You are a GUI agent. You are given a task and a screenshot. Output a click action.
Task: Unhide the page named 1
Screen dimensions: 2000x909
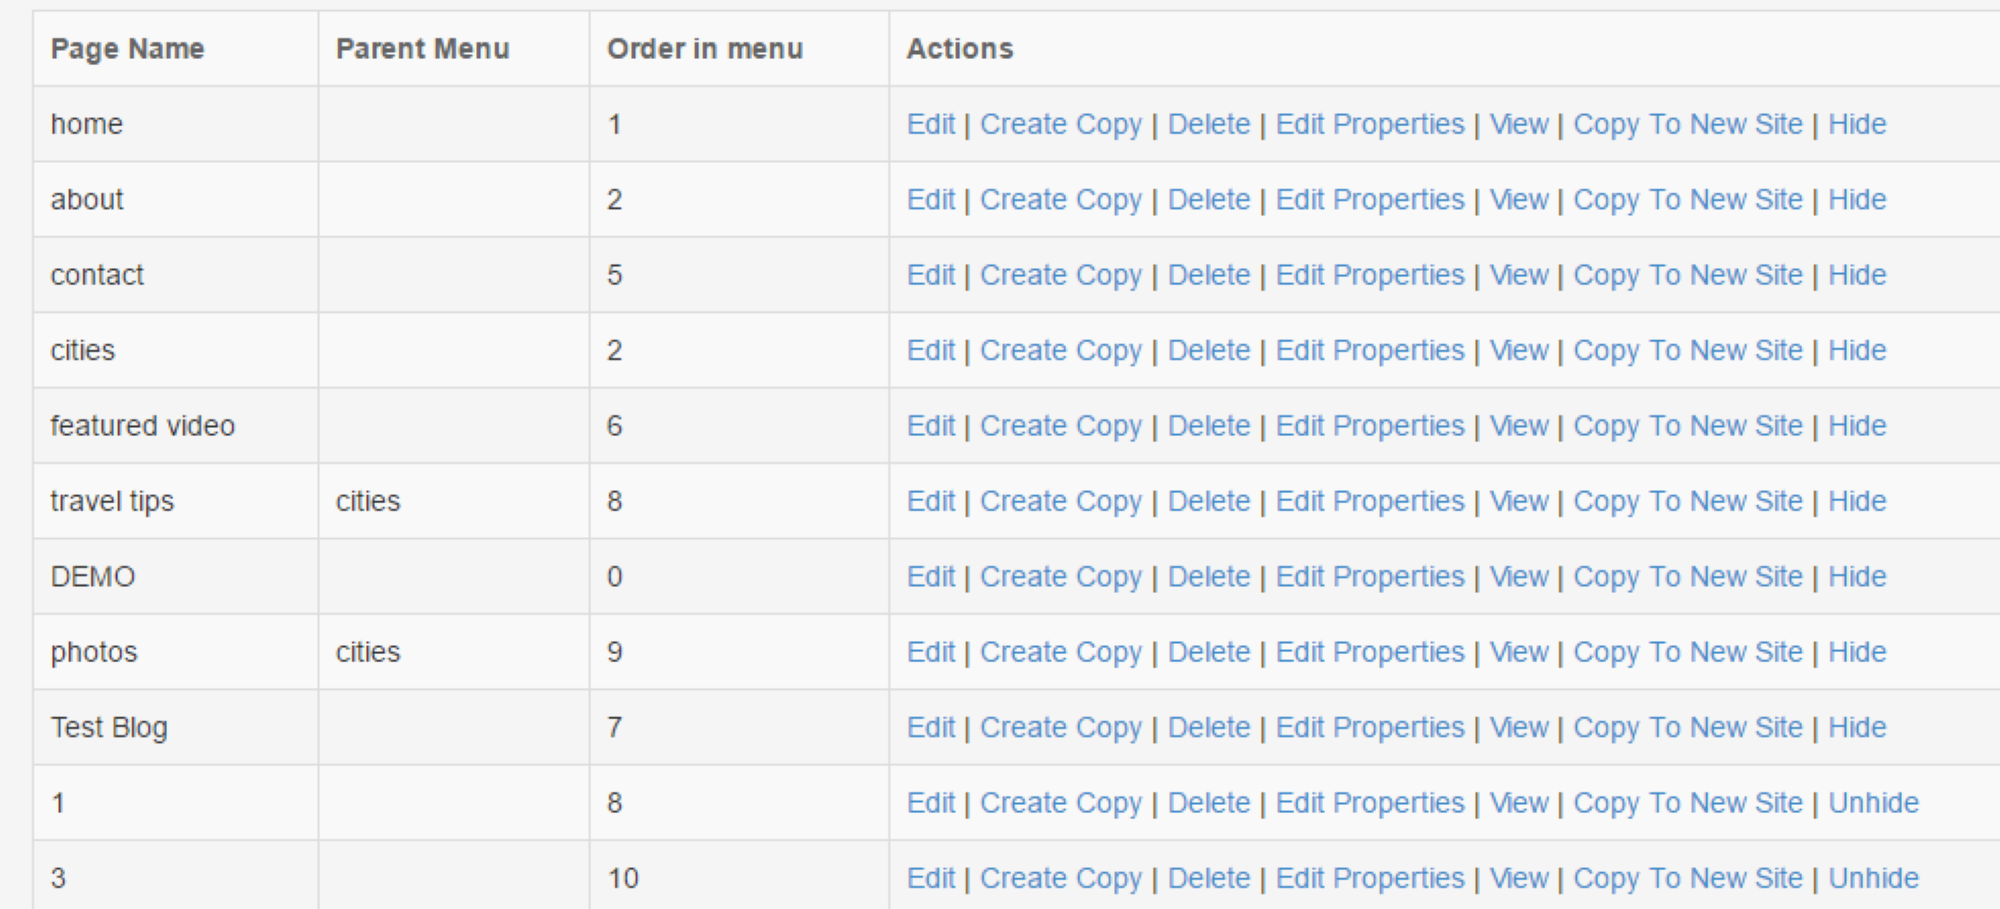tap(1873, 803)
